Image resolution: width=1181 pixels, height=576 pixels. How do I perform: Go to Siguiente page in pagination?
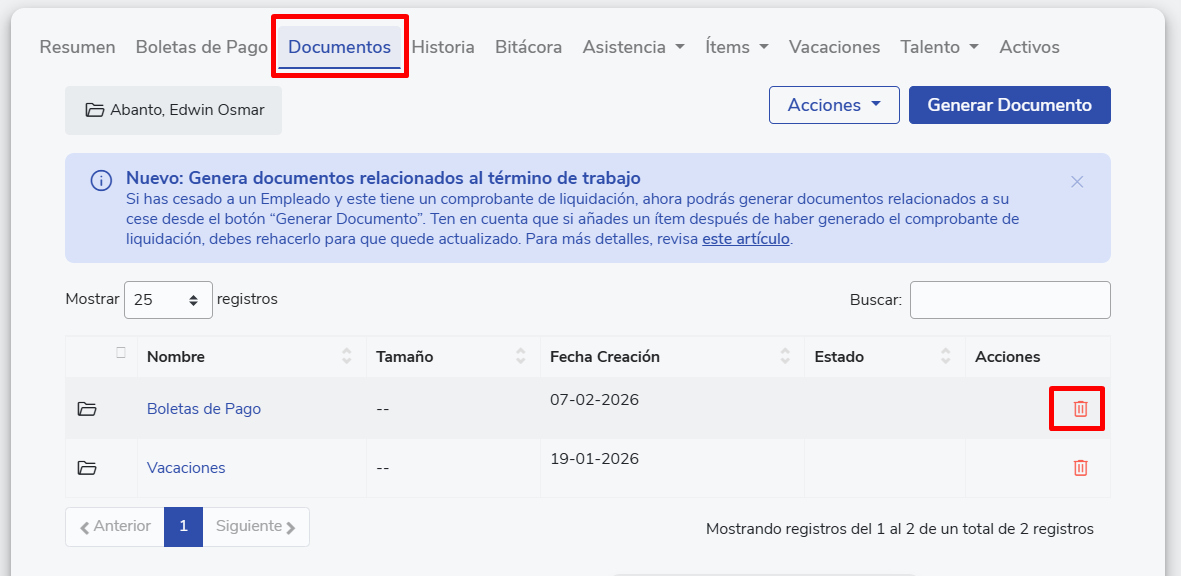point(256,526)
